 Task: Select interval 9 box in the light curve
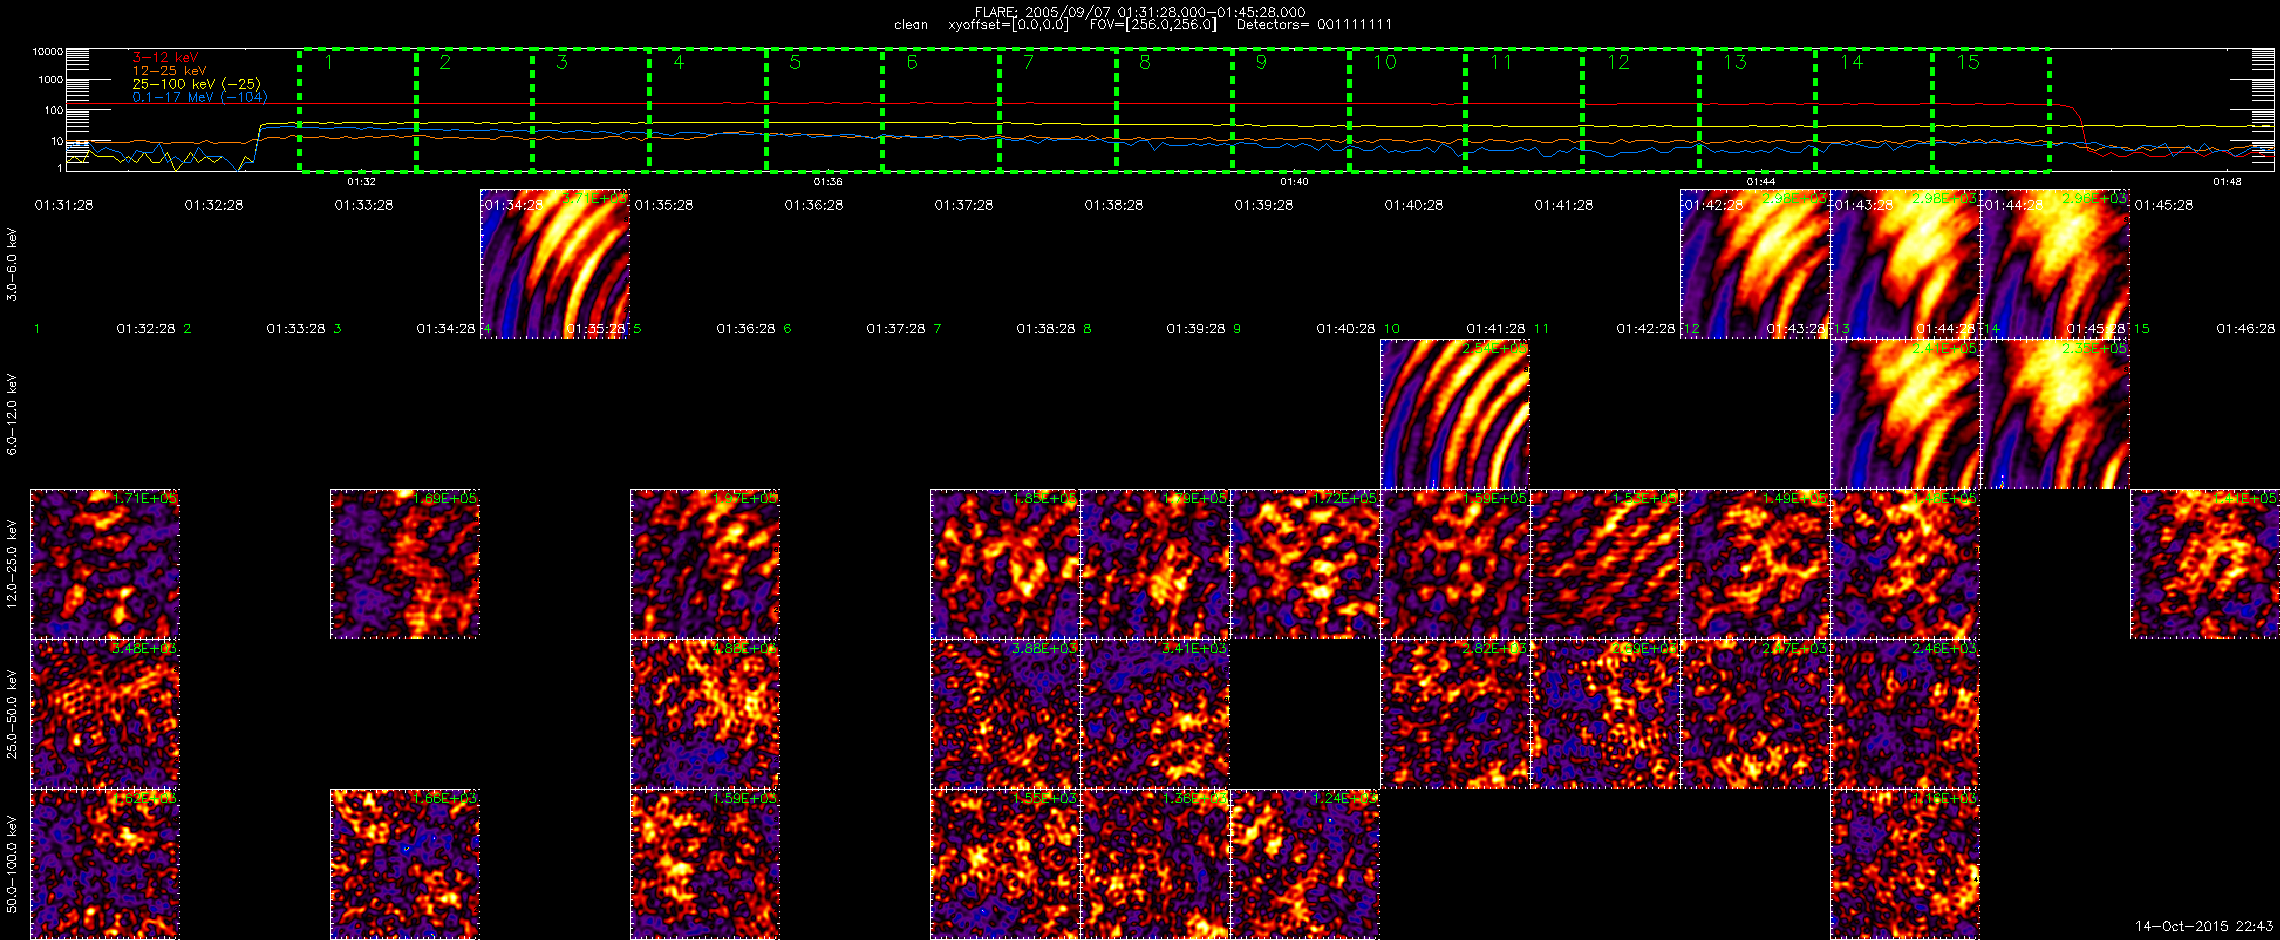pos(1291,109)
